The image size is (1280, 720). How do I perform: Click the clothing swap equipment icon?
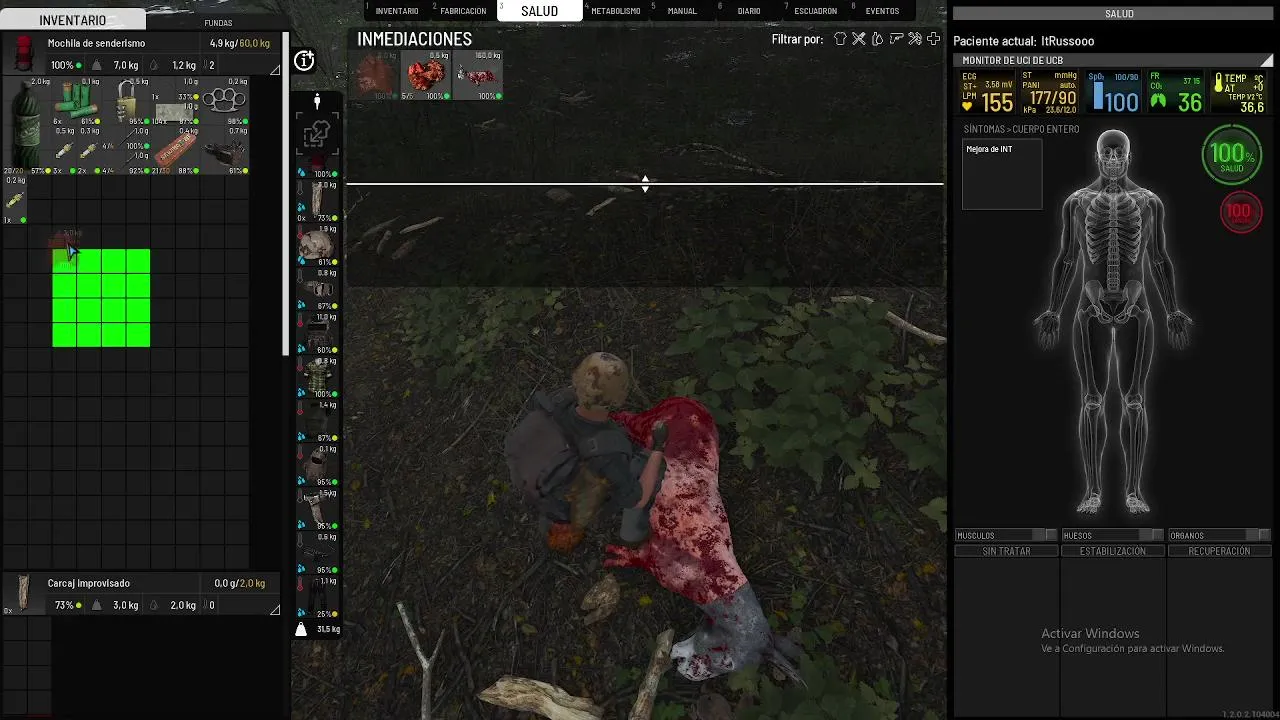click(x=317, y=133)
